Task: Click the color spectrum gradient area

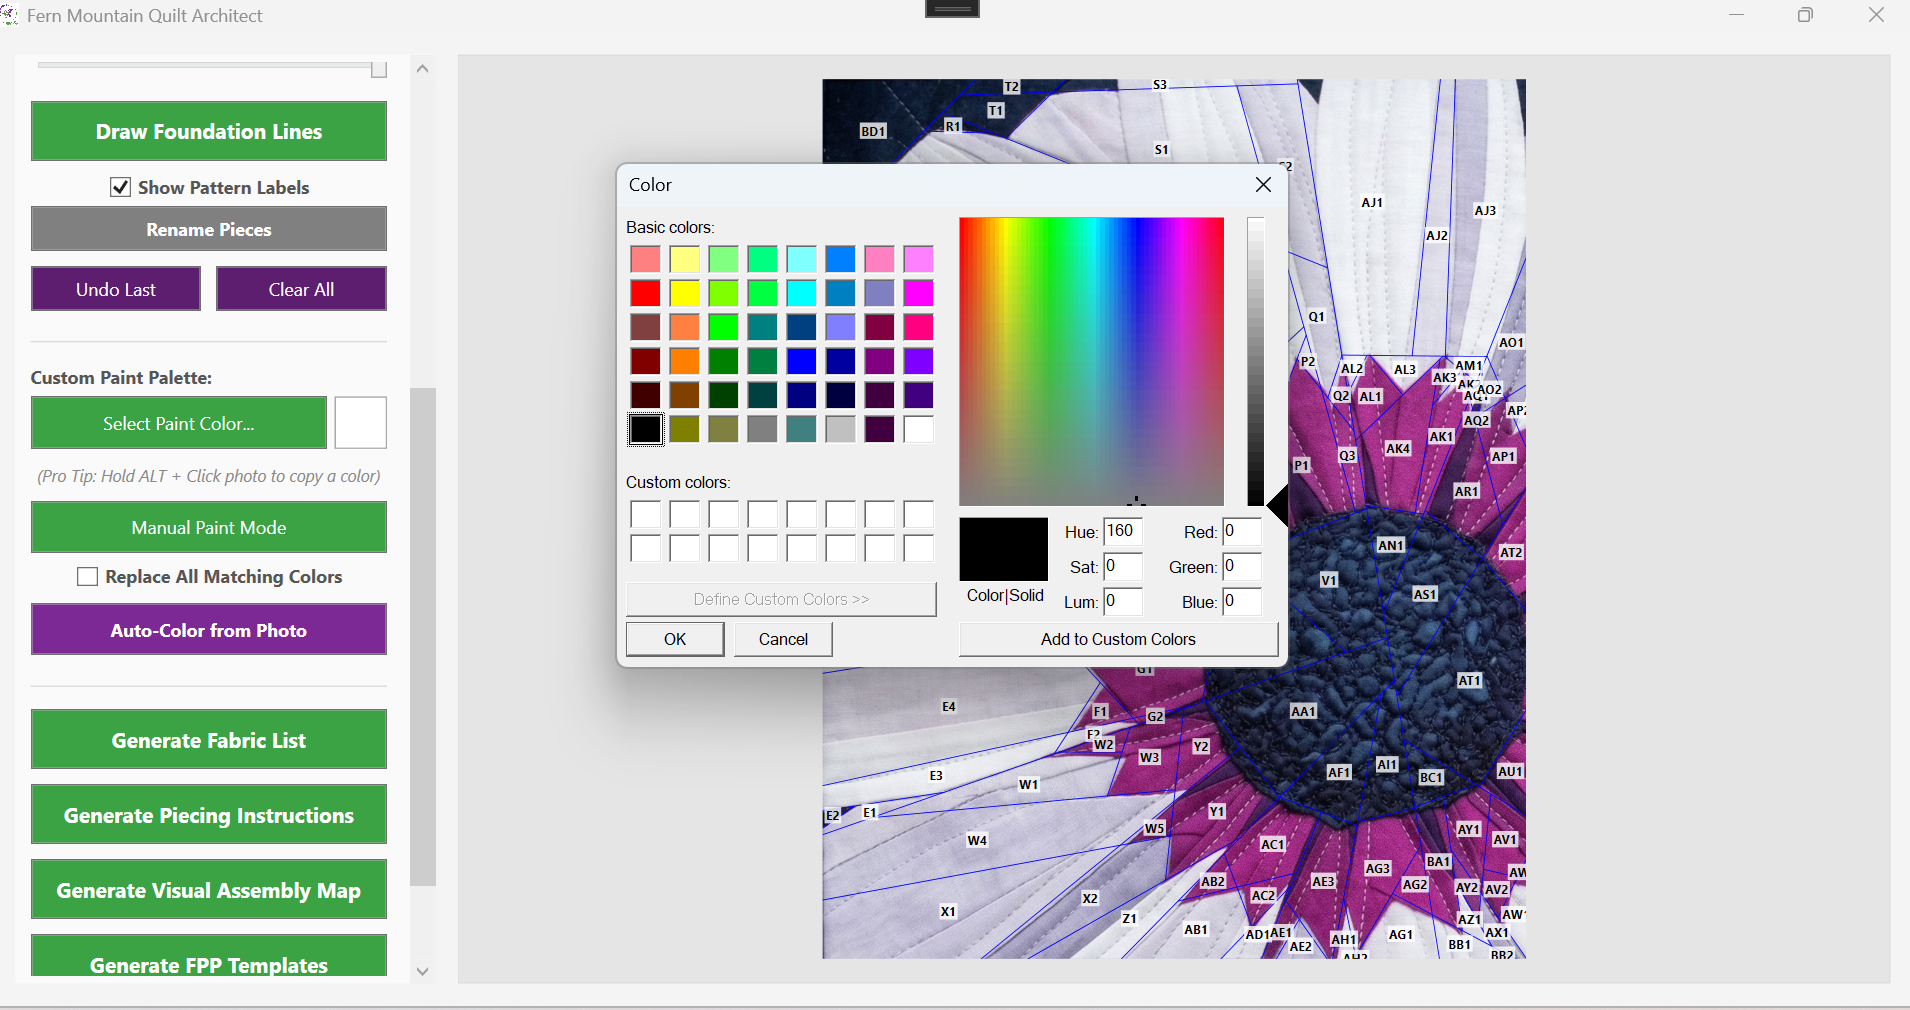Action: [x=1091, y=361]
